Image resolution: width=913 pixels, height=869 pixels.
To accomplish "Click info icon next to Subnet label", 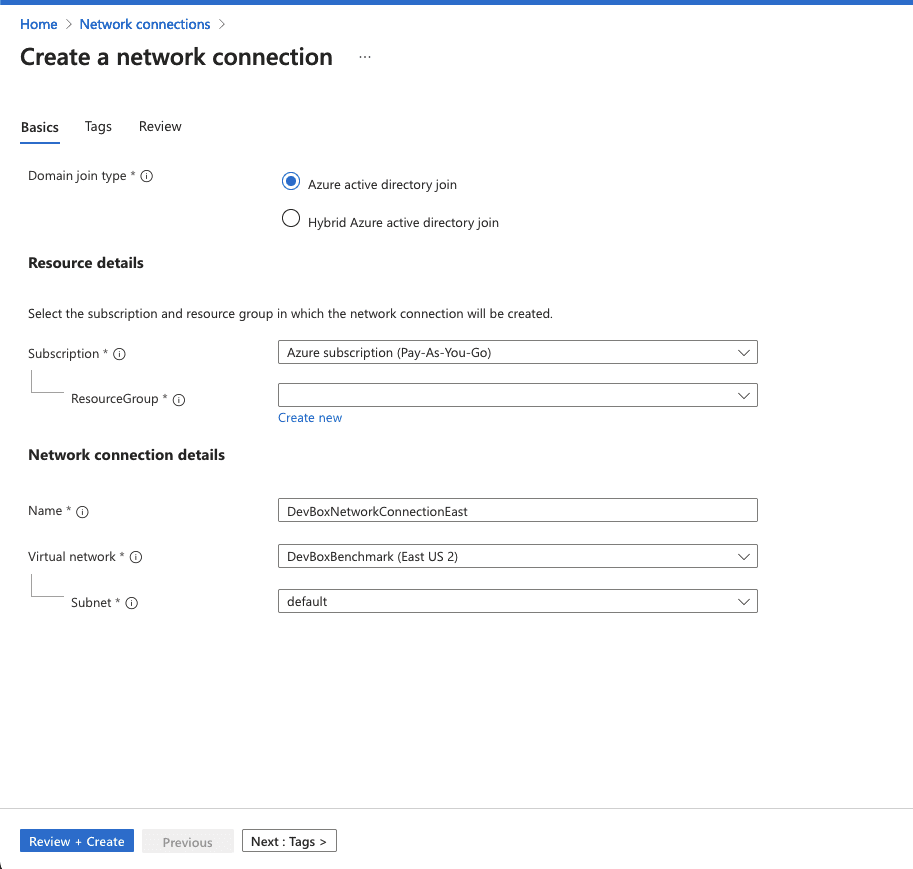I will [131, 603].
